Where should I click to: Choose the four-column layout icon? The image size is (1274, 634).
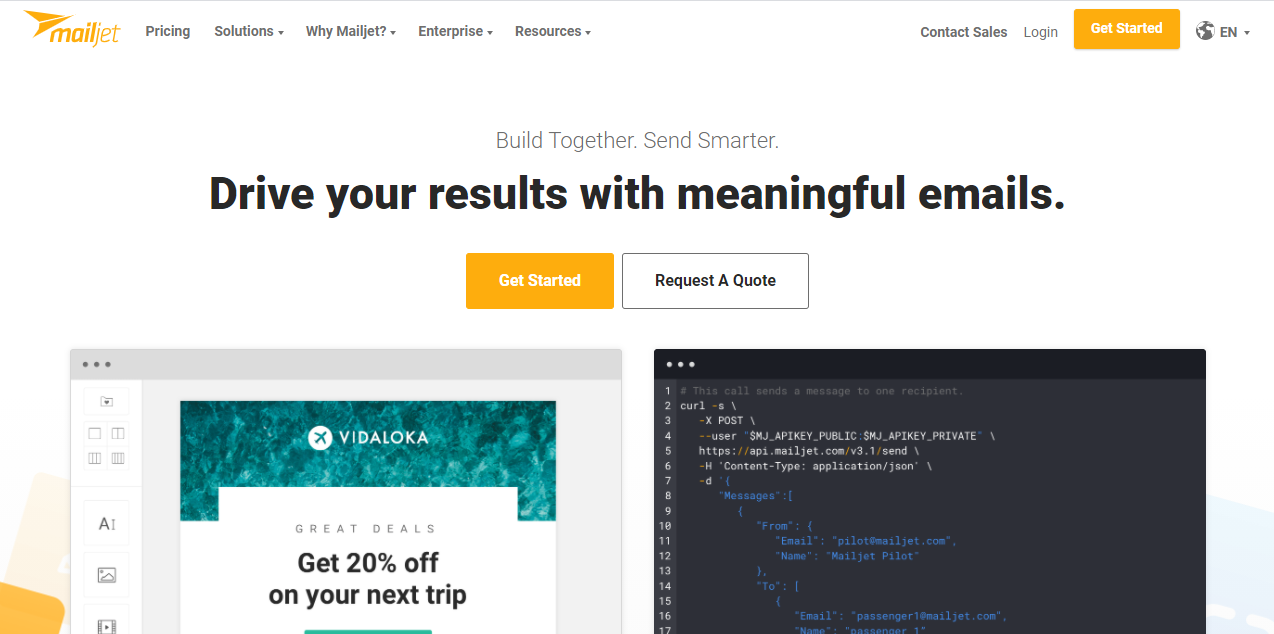[x=118, y=458]
